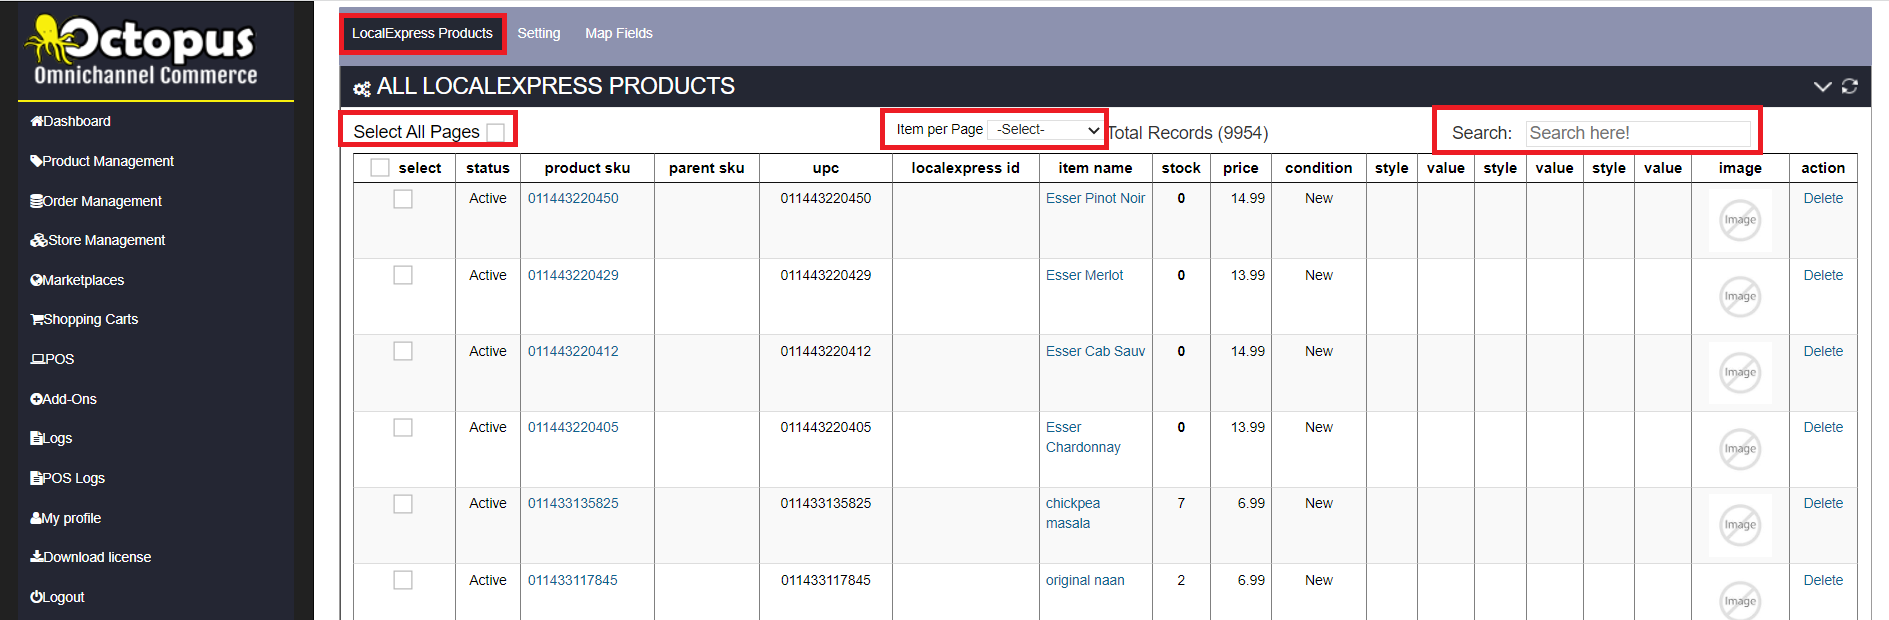Open the Esser Cab Sauv item link
Screen dimensions: 1889x620
coord(1095,351)
